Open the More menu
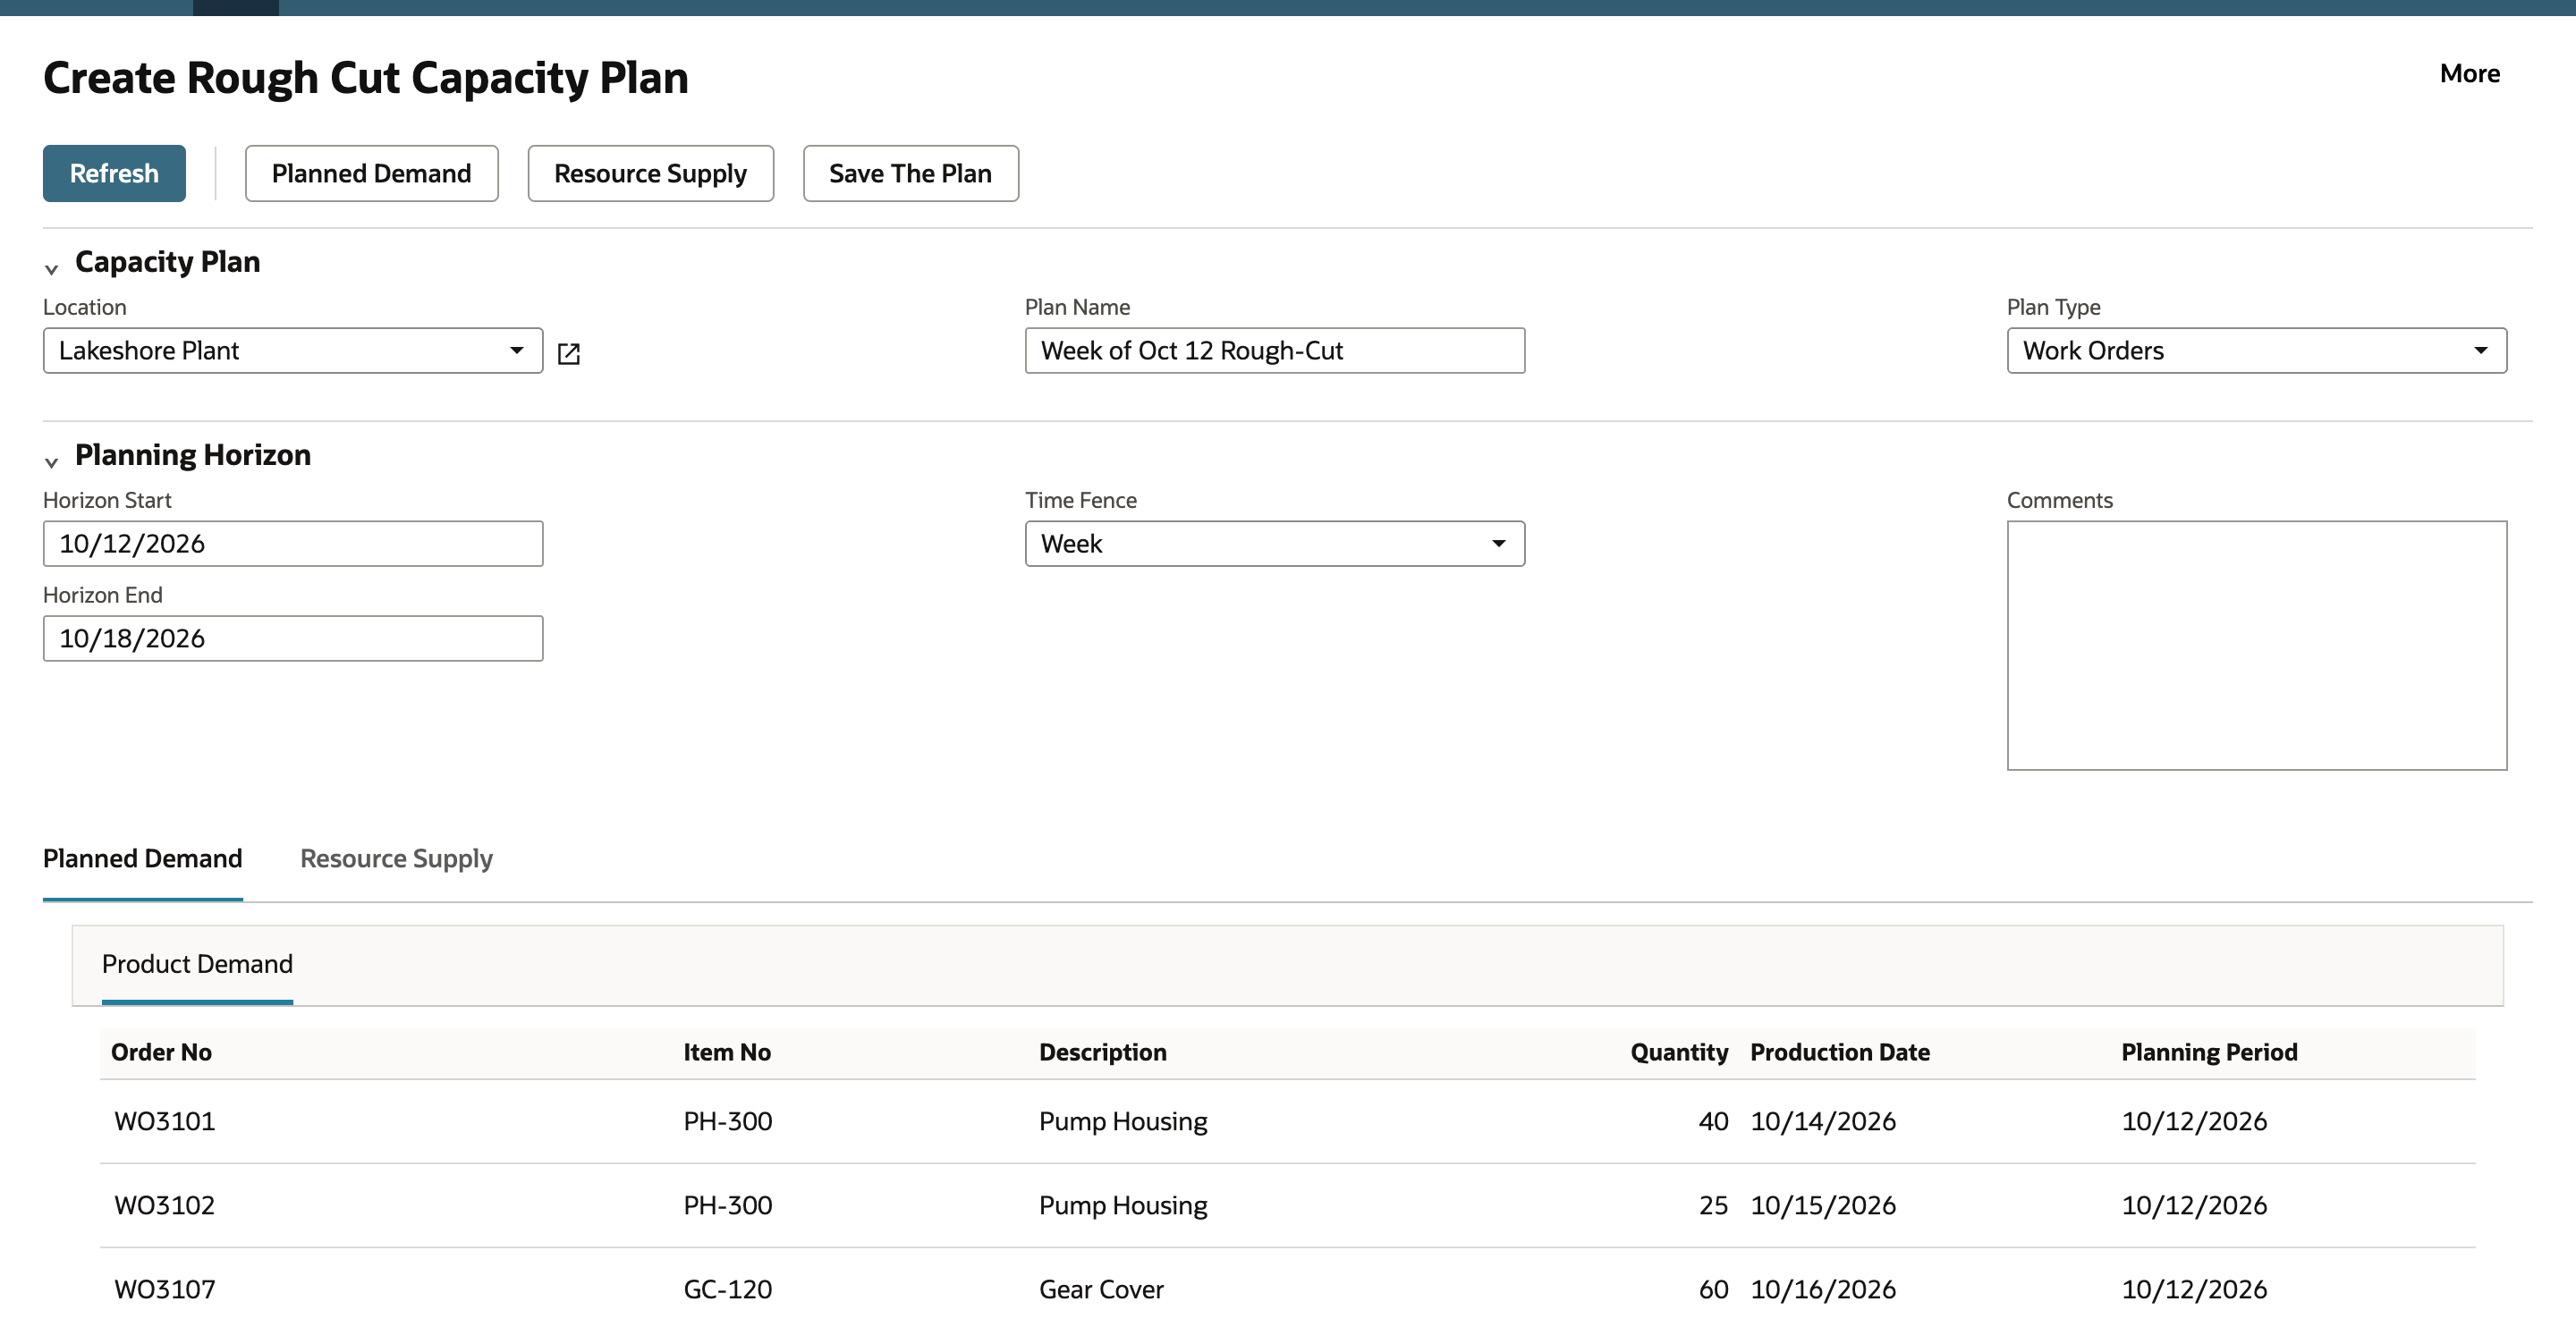Viewport: 2576px width, 1327px height. [2469, 74]
